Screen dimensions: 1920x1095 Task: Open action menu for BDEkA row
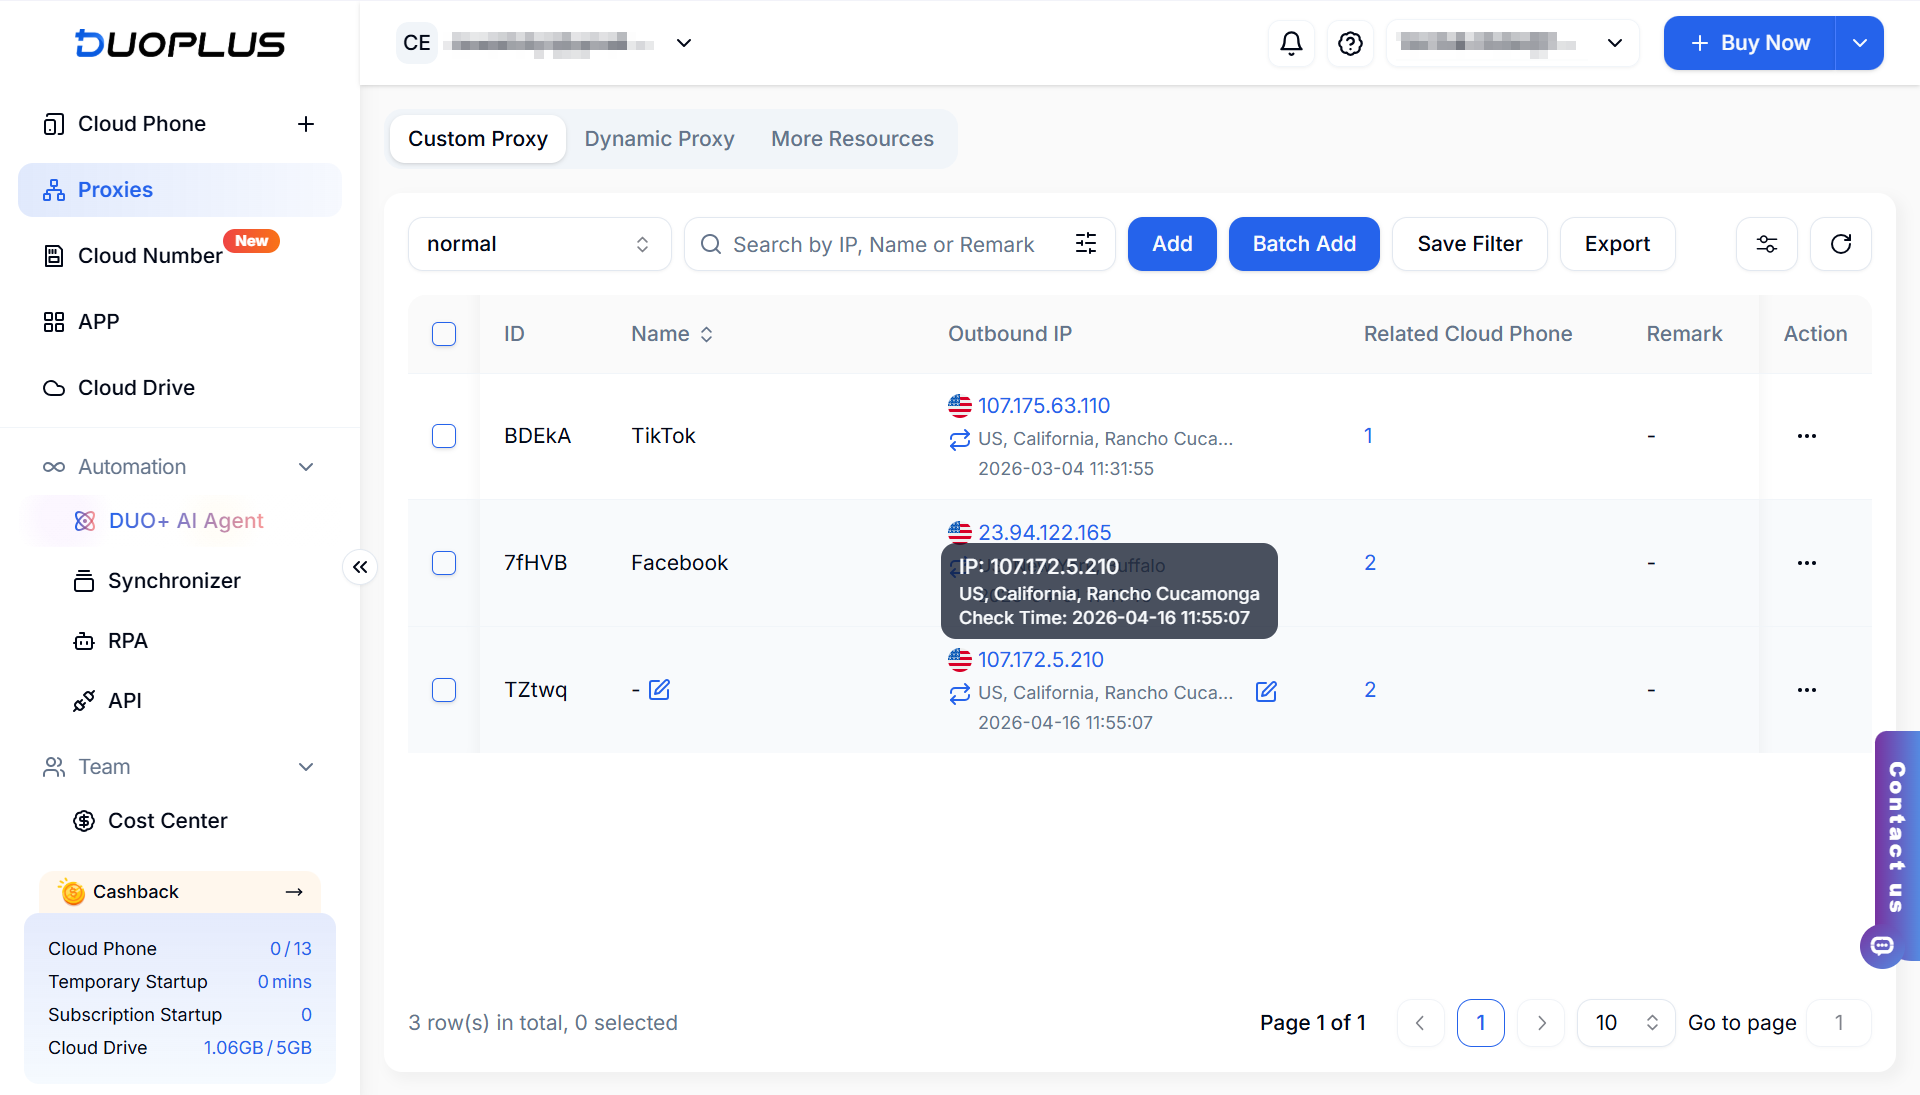[x=1807, y=436]
